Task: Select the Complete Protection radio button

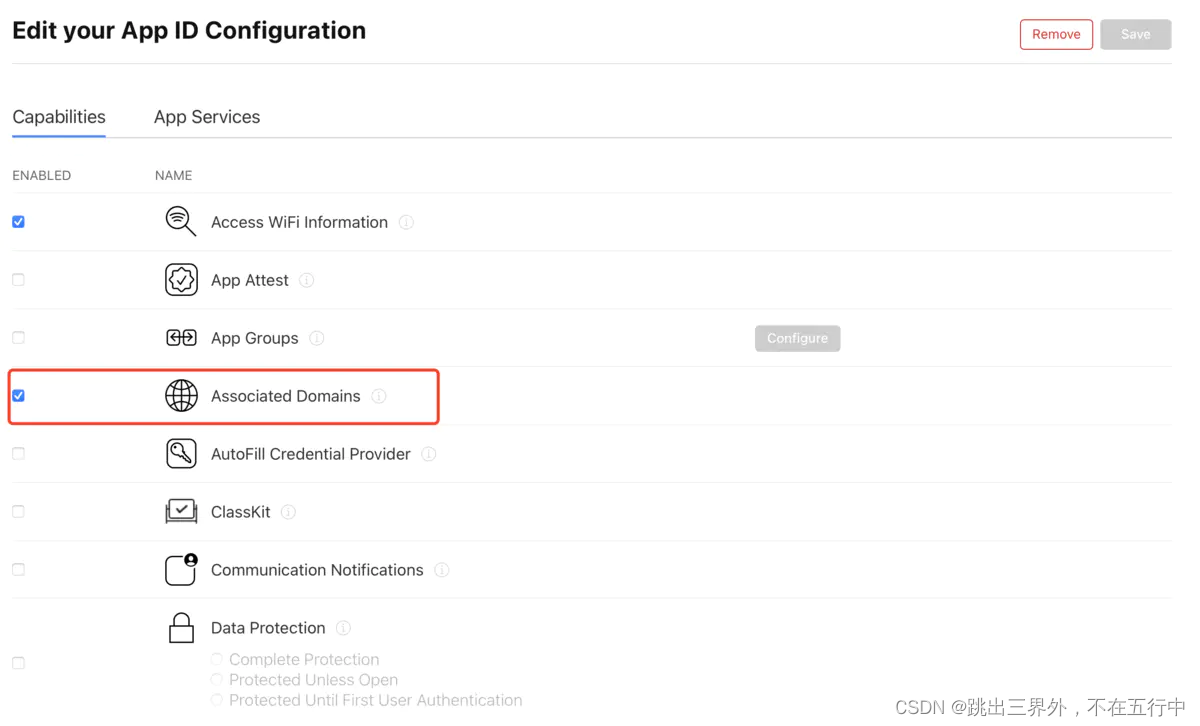Action: 217,659
